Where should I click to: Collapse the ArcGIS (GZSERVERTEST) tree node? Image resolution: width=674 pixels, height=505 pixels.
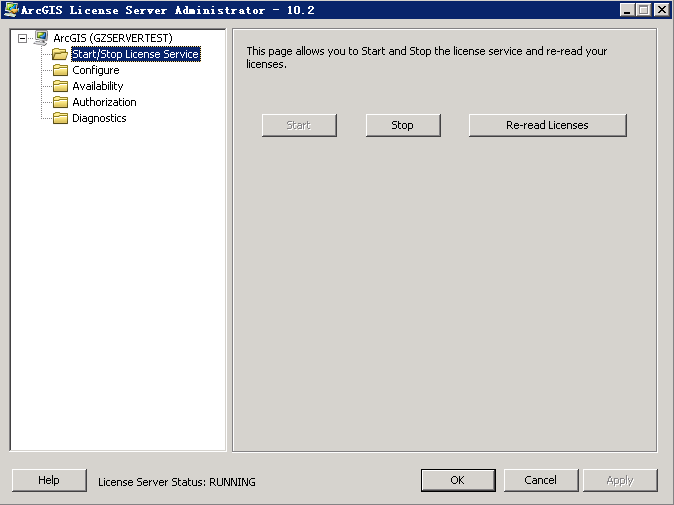click(22, 38)
